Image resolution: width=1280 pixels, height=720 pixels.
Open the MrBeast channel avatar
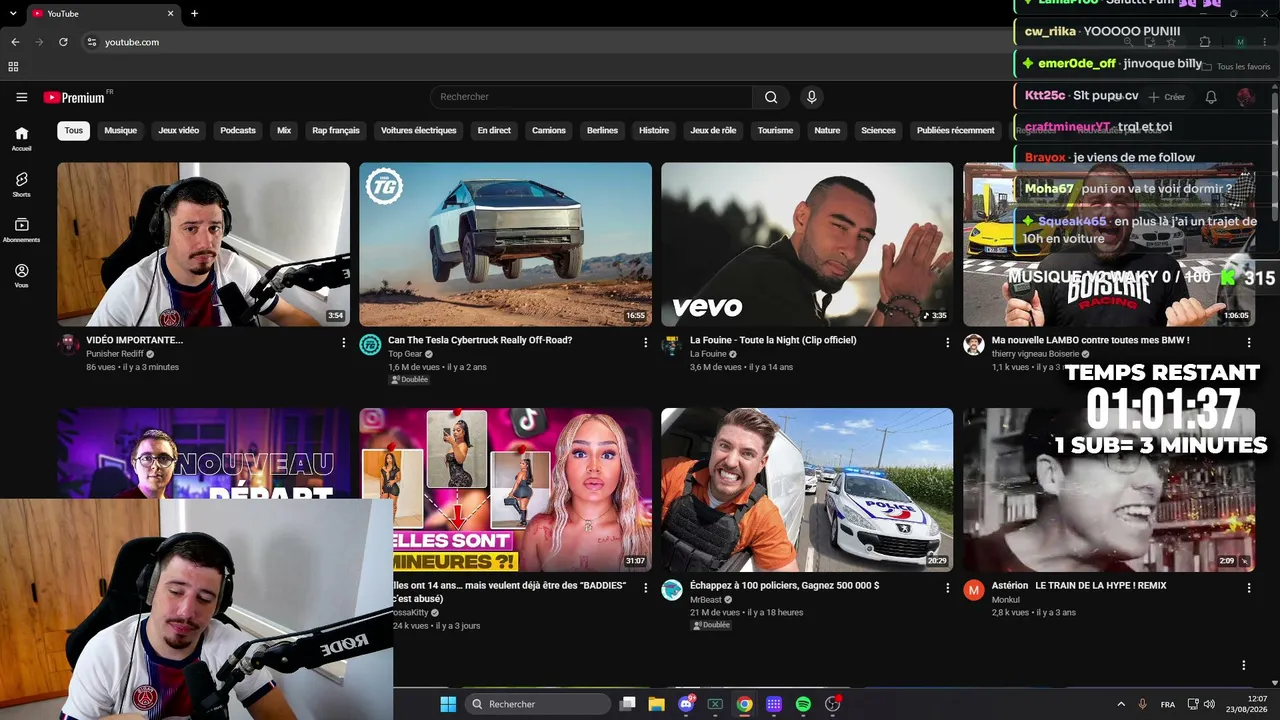coord(672,590)
